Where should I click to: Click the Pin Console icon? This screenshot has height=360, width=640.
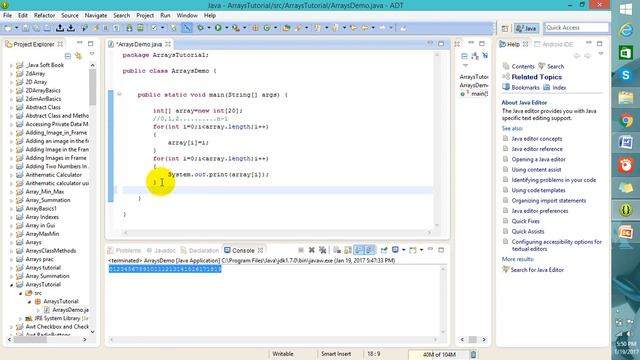[x=384, y=250]
